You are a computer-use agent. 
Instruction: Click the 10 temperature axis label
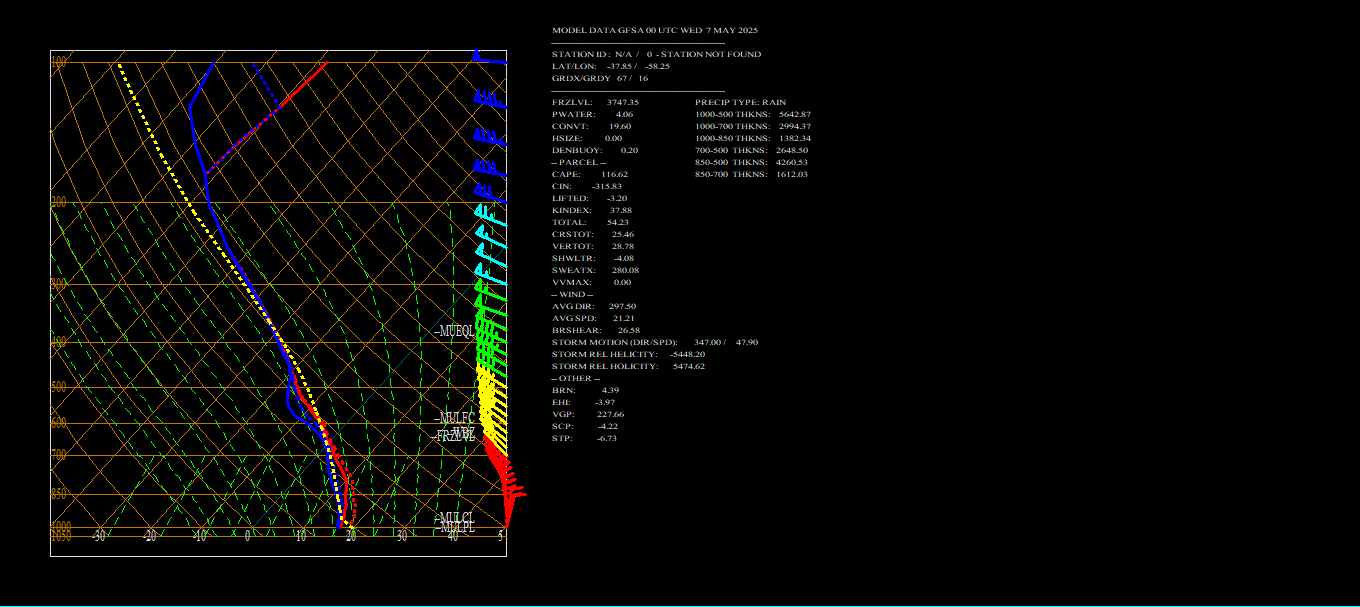click(x=301, y=536)
